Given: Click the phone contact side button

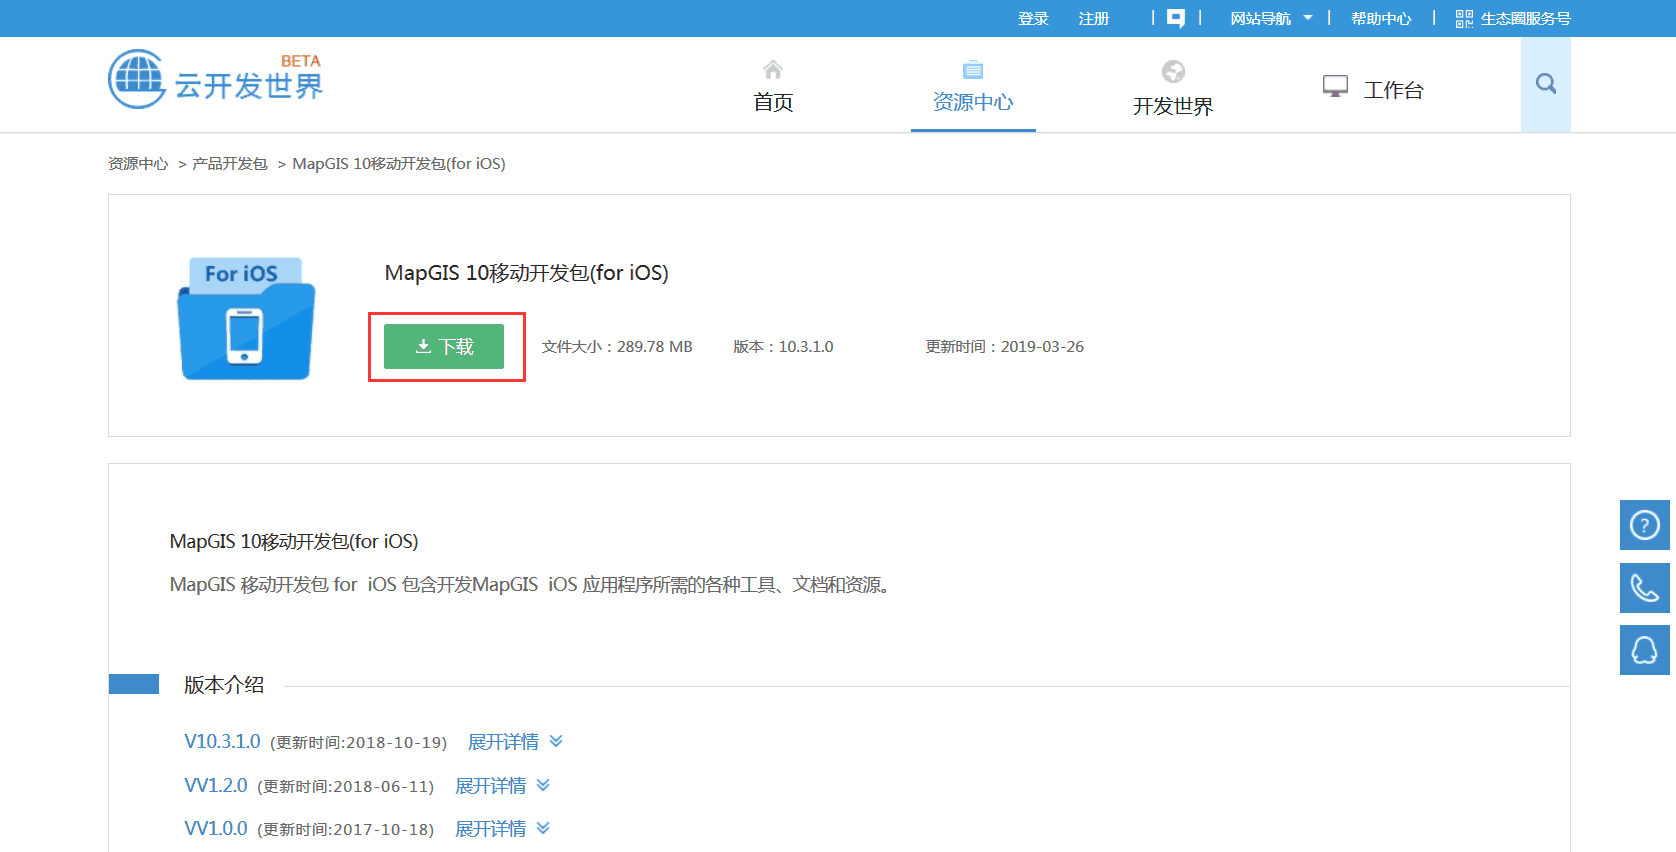Looking at the screenshot, I should [x=1645, y=588].
